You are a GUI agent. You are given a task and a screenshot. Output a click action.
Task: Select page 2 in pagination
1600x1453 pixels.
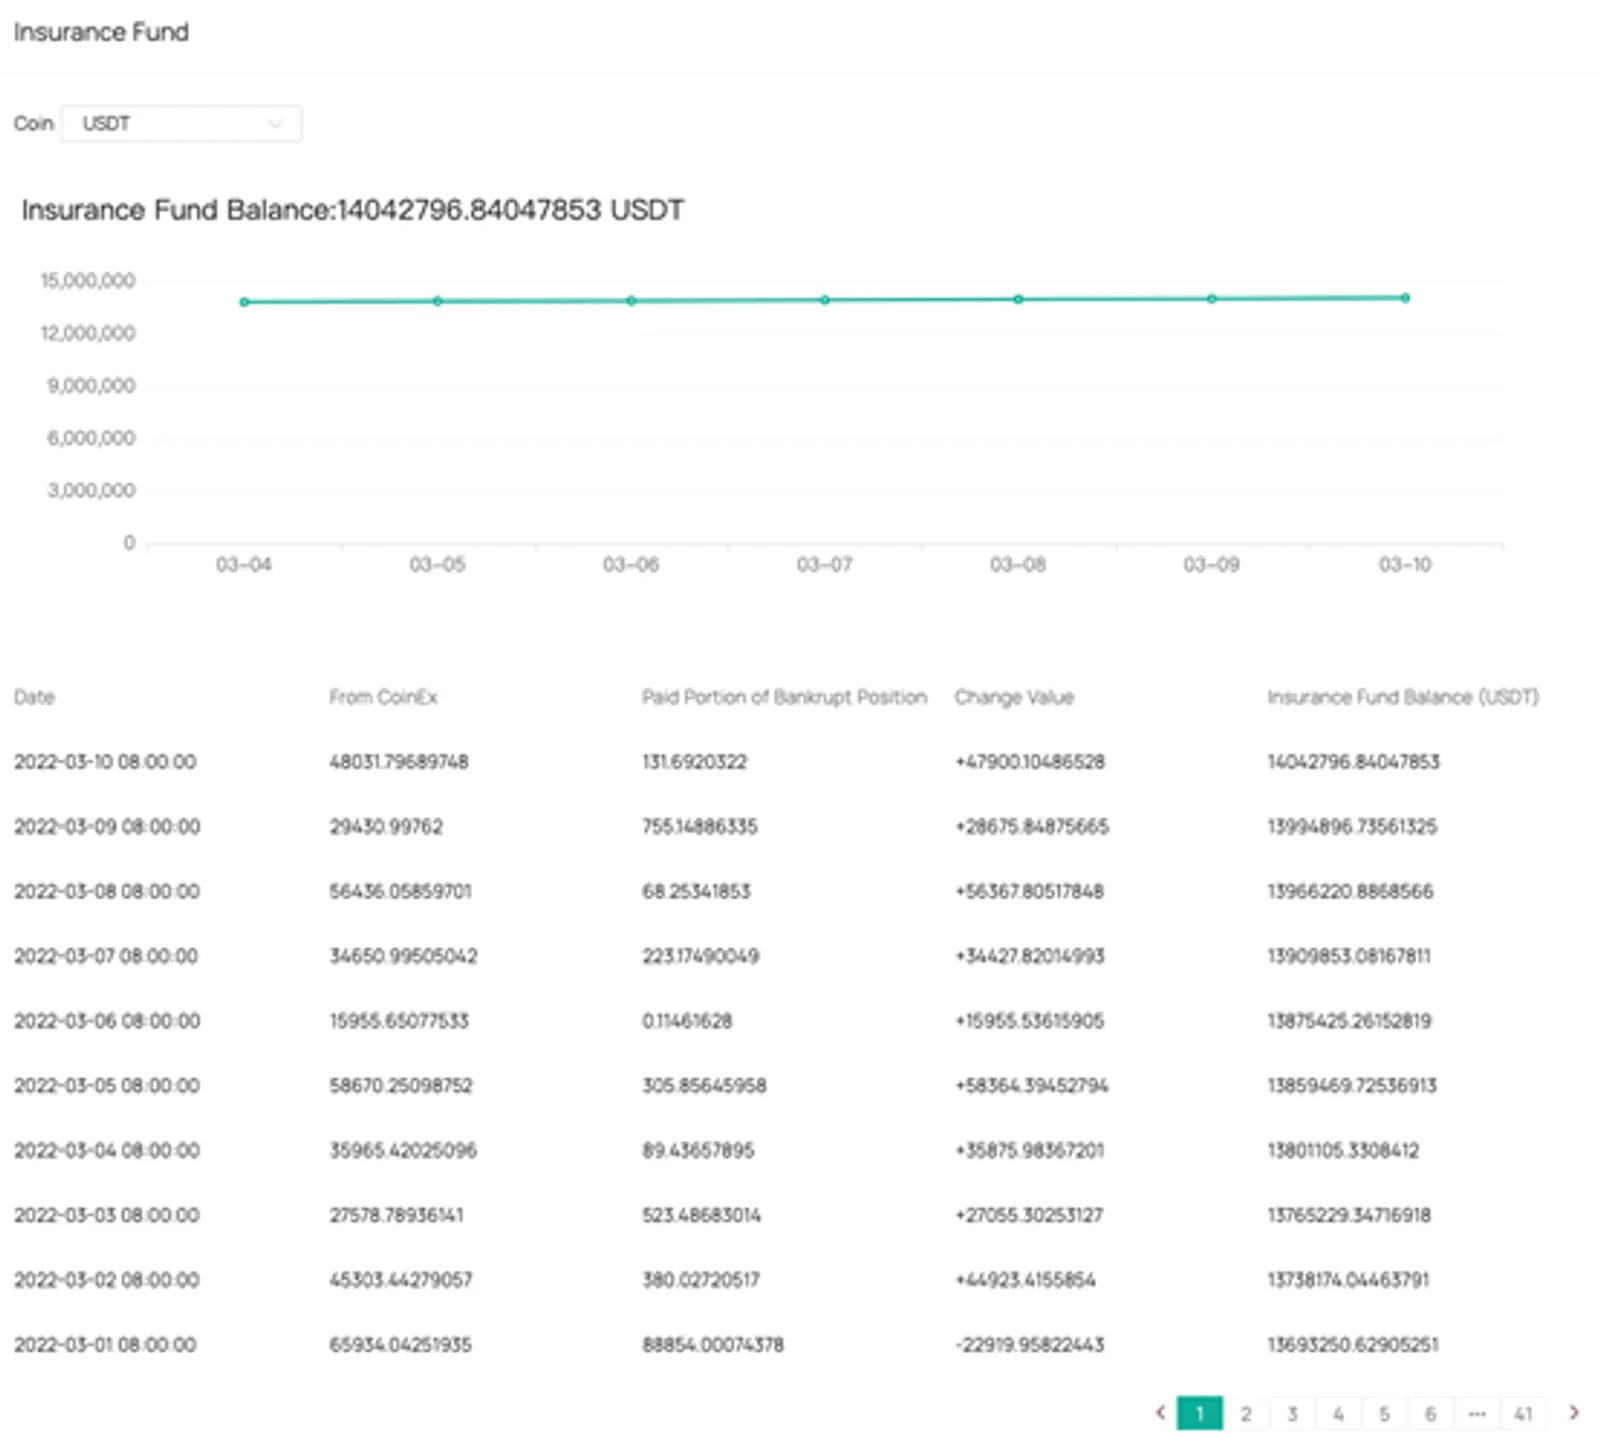[1246, 1413]
